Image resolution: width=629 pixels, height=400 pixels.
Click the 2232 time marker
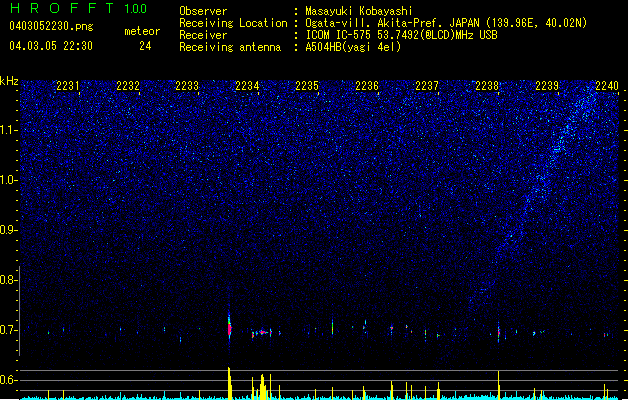(x=128, y=85)
